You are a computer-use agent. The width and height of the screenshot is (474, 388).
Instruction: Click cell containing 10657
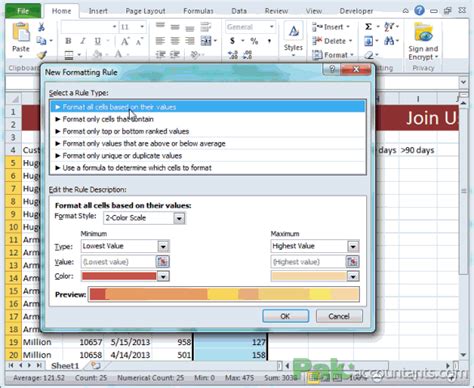coord(83,342)
